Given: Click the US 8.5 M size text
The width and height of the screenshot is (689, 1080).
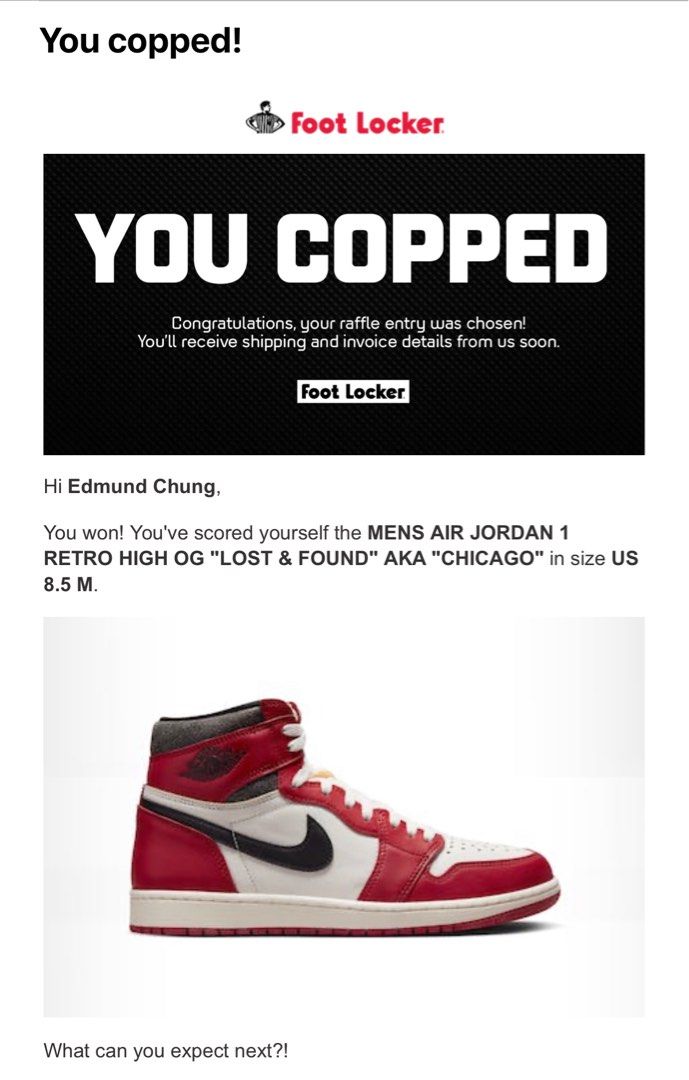Looking at the screenshot, I should point(341,571).
